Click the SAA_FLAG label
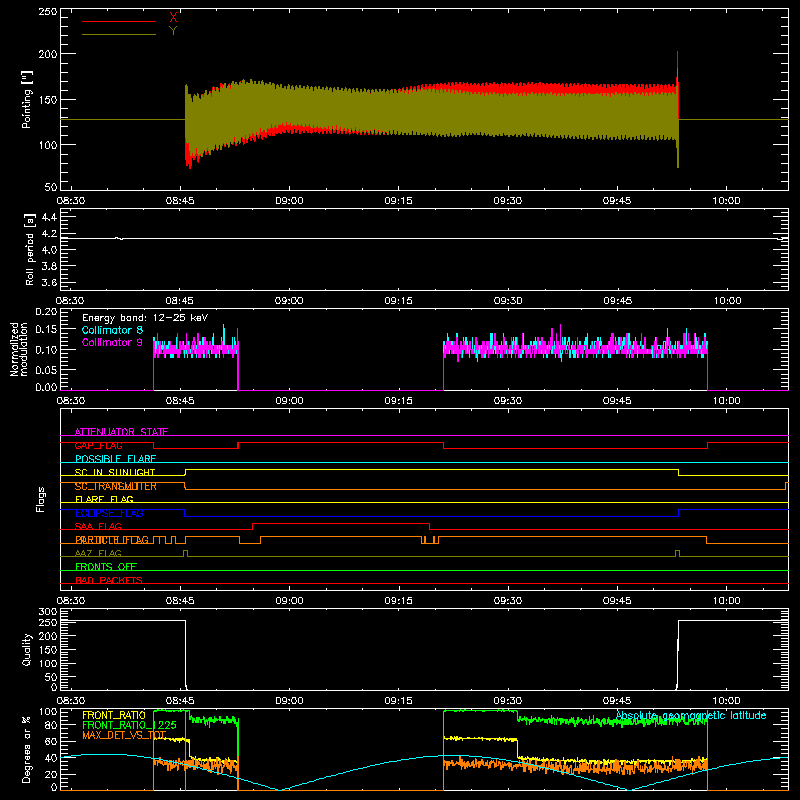This screenshot has height=800, width=800. pyautogui.click(x=98, y=527)
